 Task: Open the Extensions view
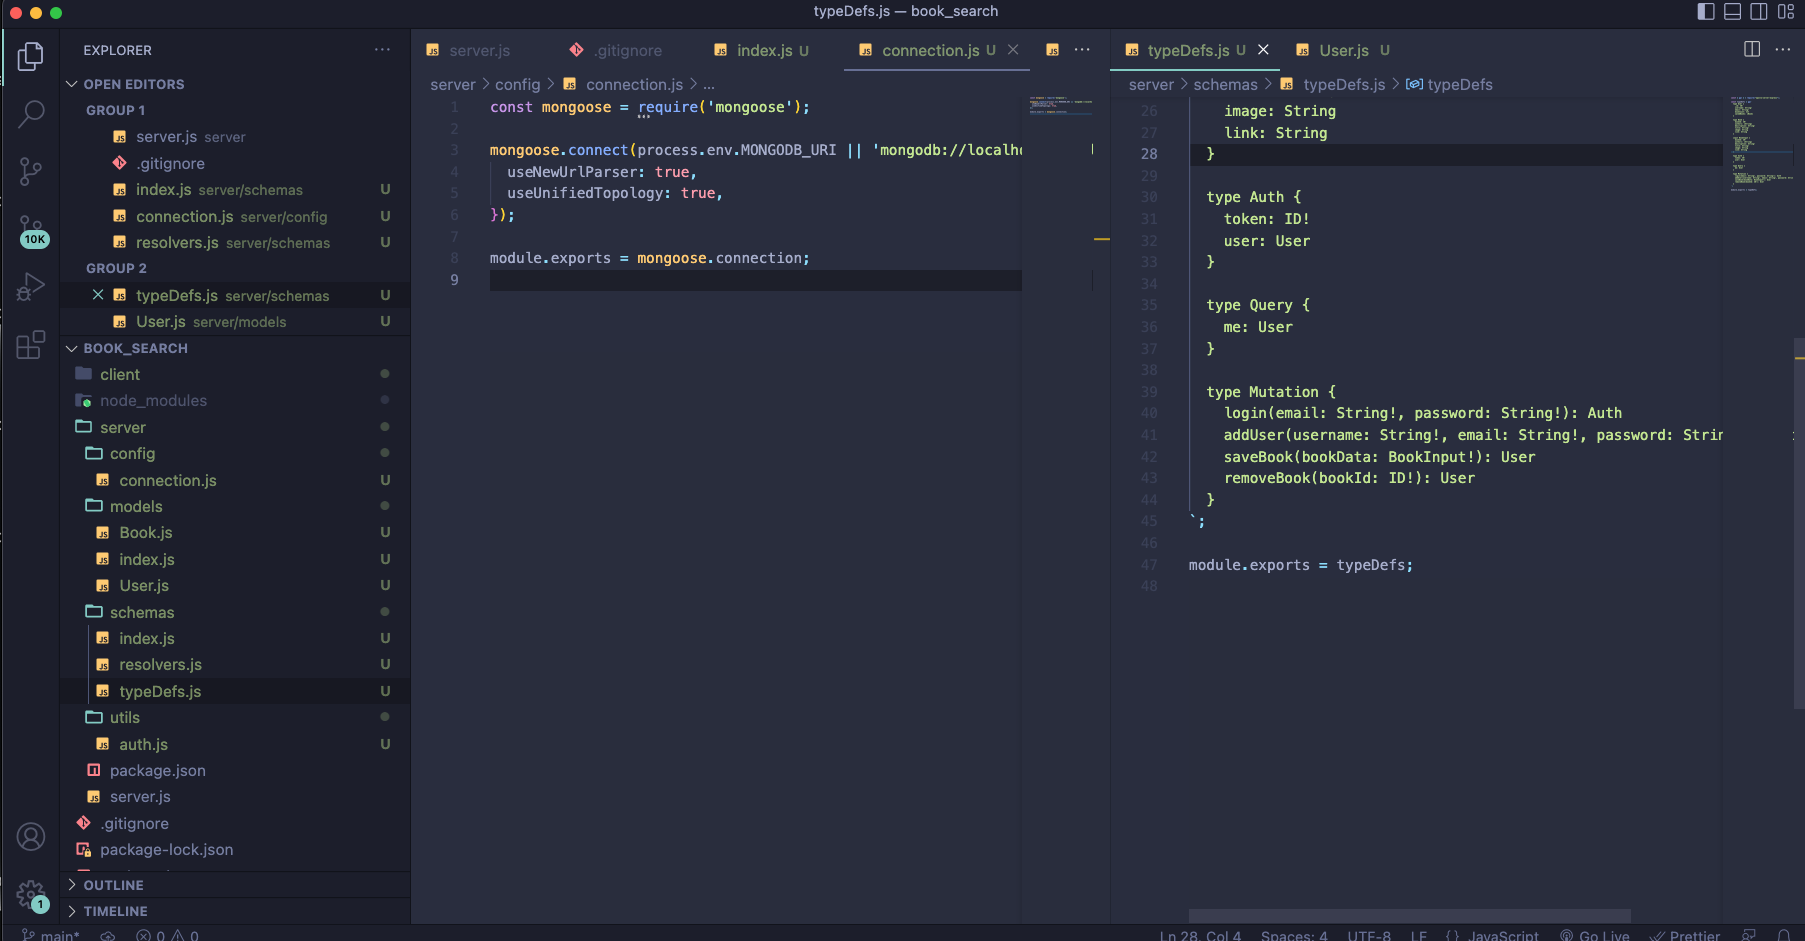point(31,345)
